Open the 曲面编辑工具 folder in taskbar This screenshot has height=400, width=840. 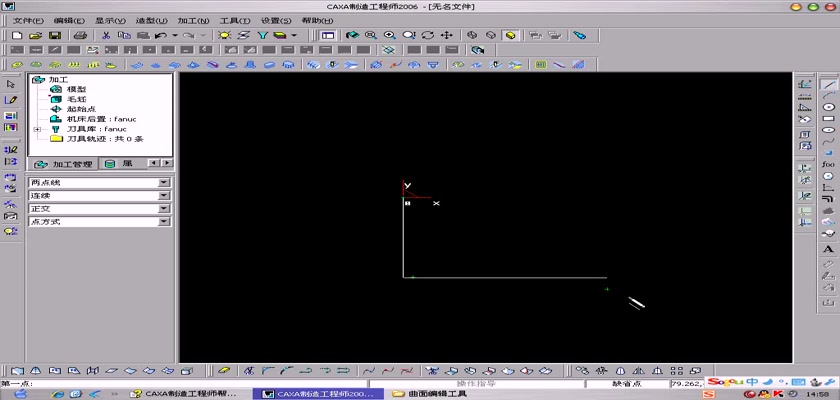pyautogui.click(x=431, y=394)
